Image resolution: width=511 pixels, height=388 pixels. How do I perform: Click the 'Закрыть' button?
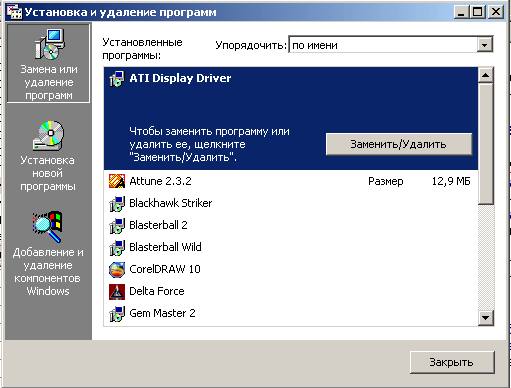point(452,362)
